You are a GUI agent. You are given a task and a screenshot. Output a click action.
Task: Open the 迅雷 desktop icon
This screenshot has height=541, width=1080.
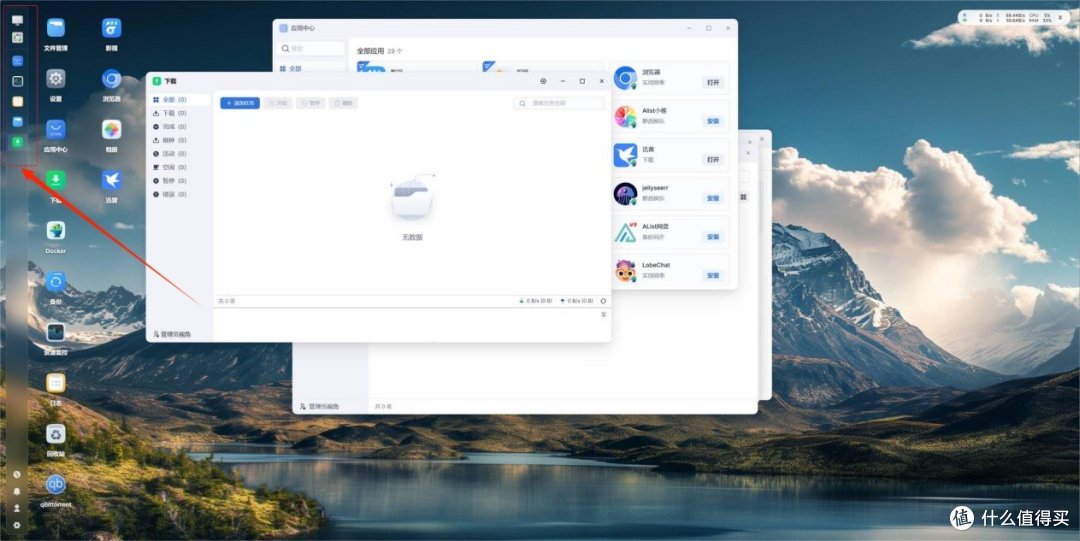[112, 180]
